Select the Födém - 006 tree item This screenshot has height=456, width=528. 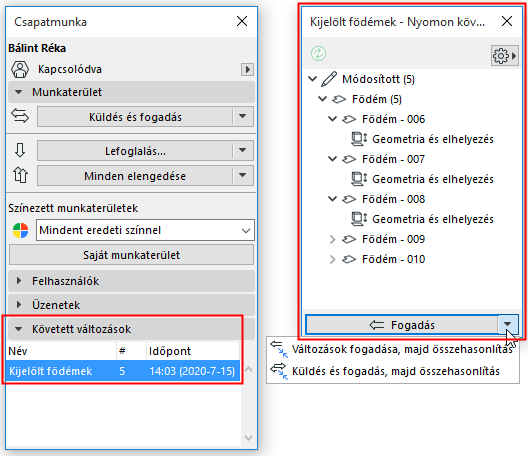[x=393, y=119]
